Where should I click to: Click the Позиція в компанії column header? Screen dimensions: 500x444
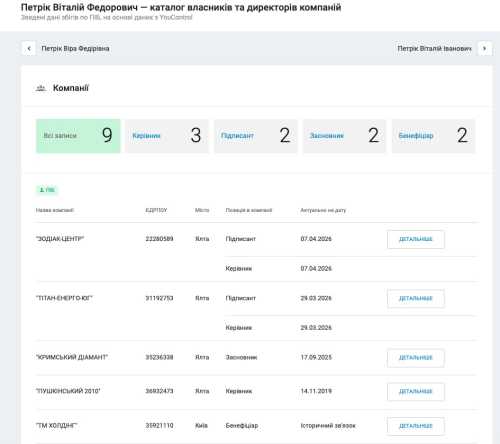(x=249, y=210)
